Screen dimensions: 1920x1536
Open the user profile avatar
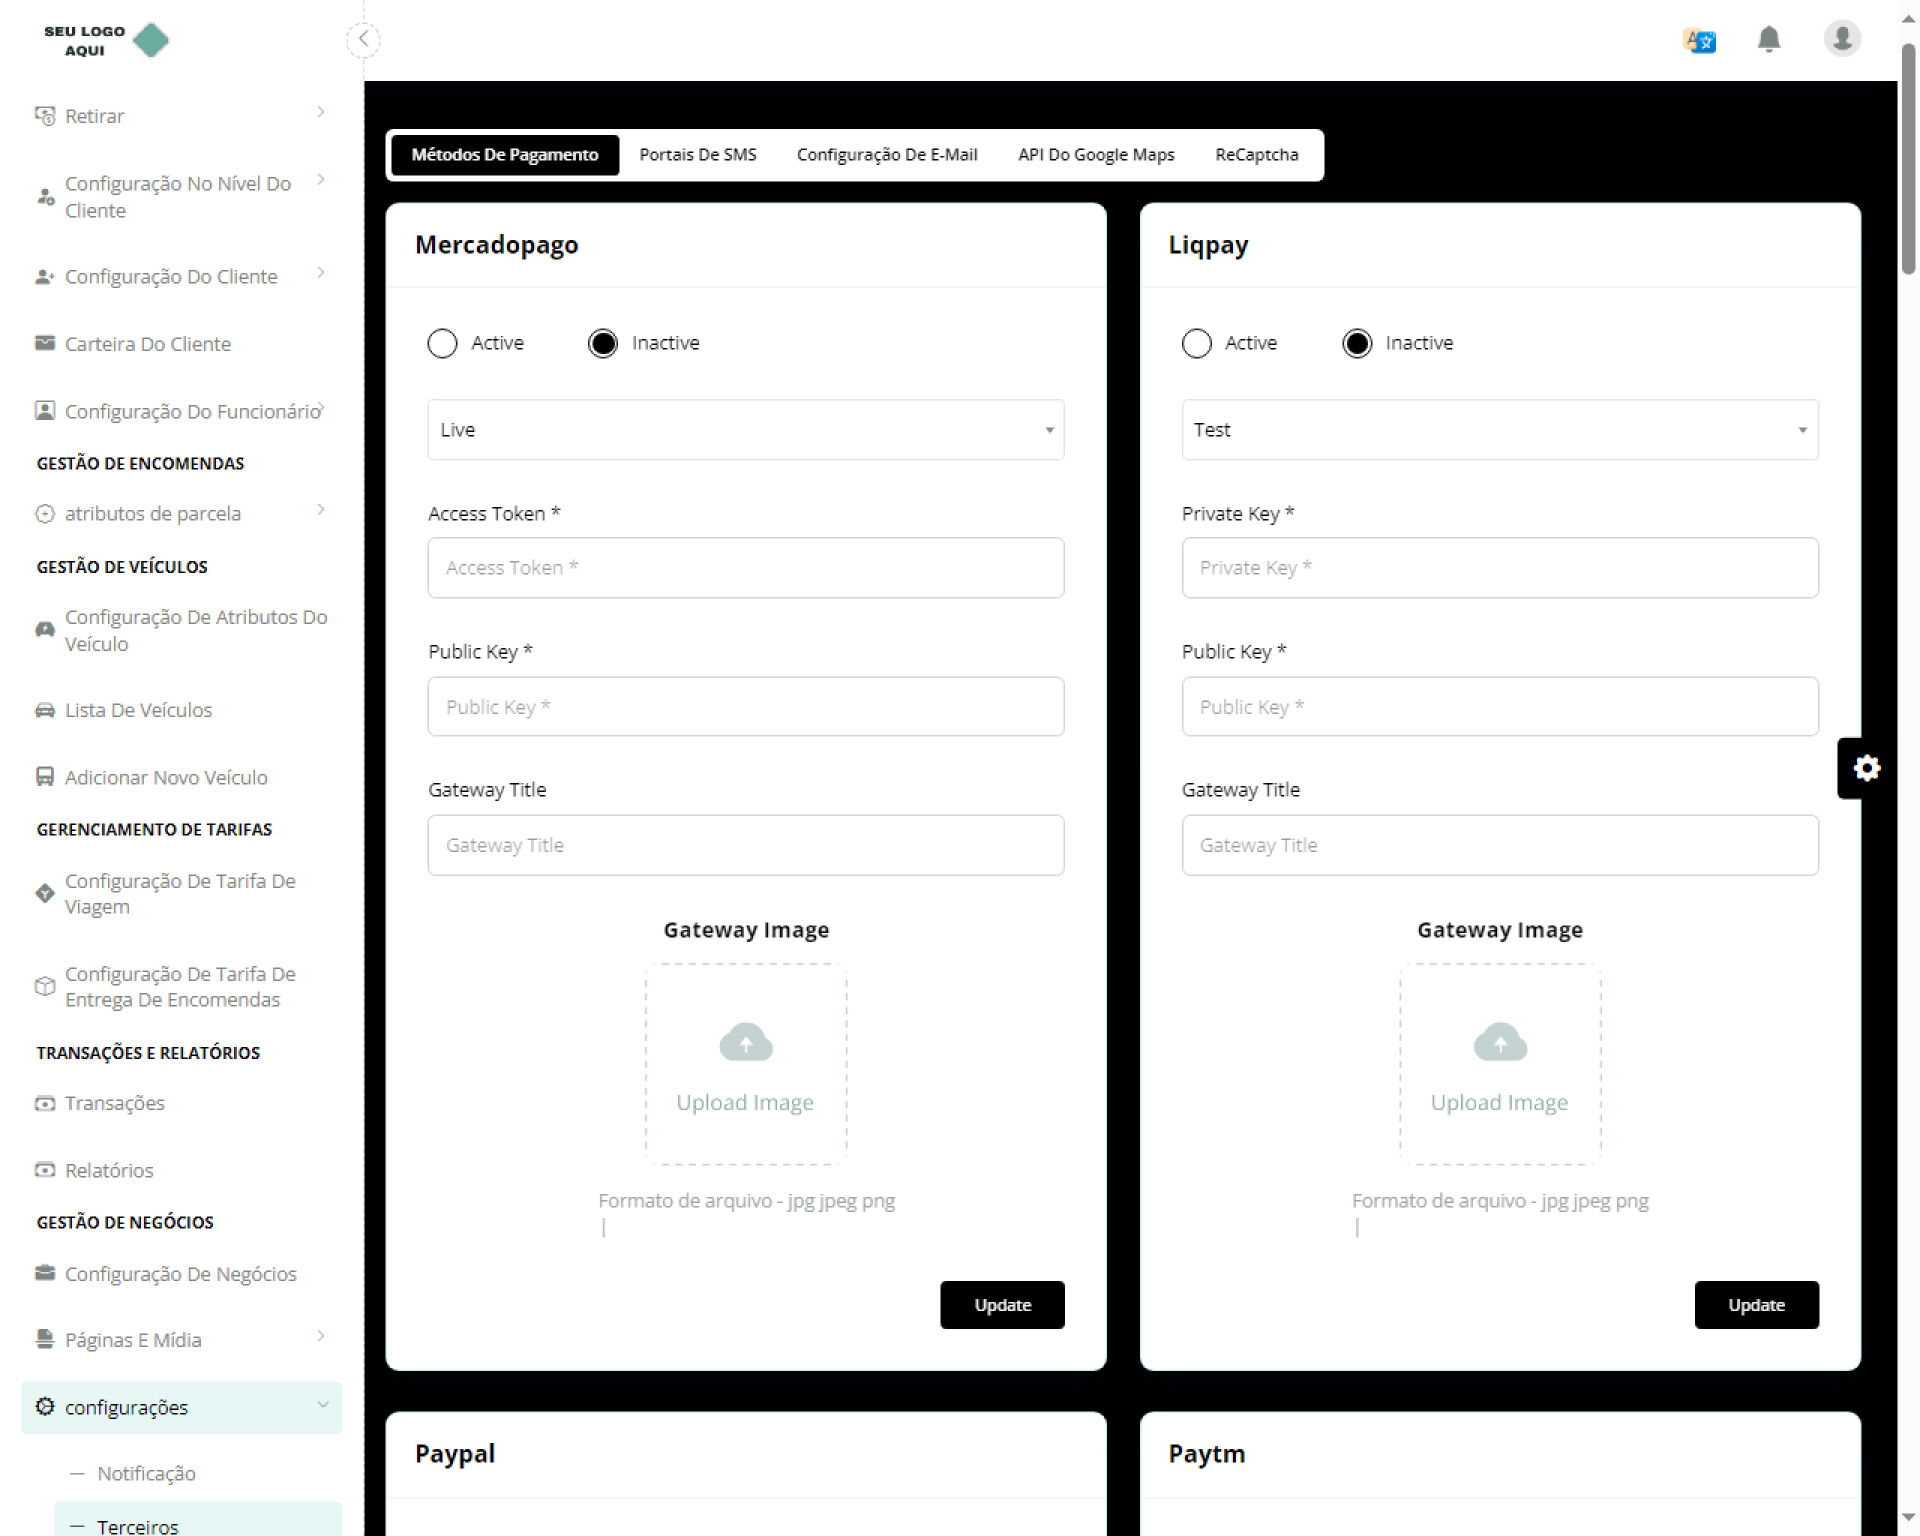(1841, 39)
